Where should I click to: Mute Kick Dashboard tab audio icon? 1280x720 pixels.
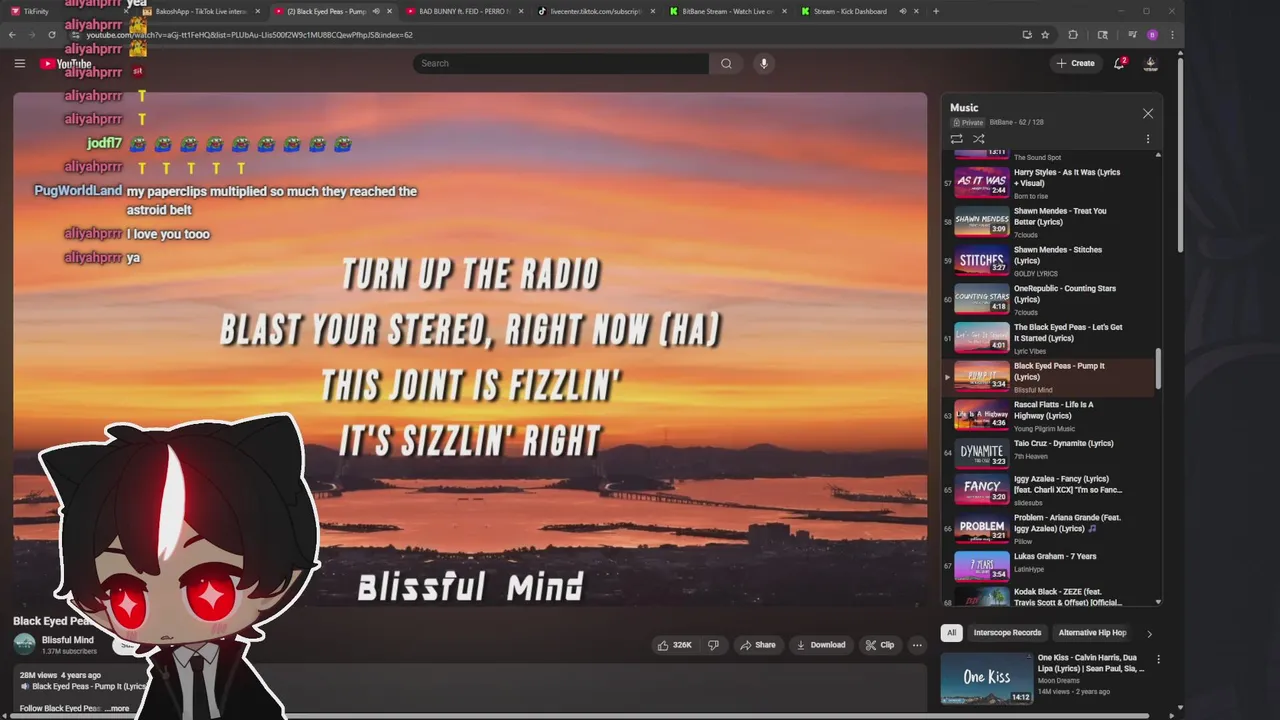coord(902,11)
